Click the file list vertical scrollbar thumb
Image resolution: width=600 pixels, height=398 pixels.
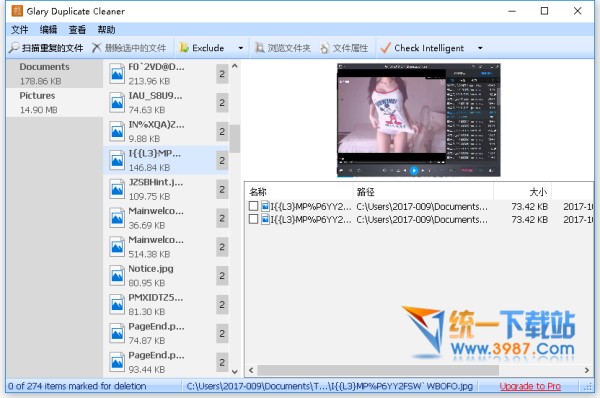pos(235,139)
